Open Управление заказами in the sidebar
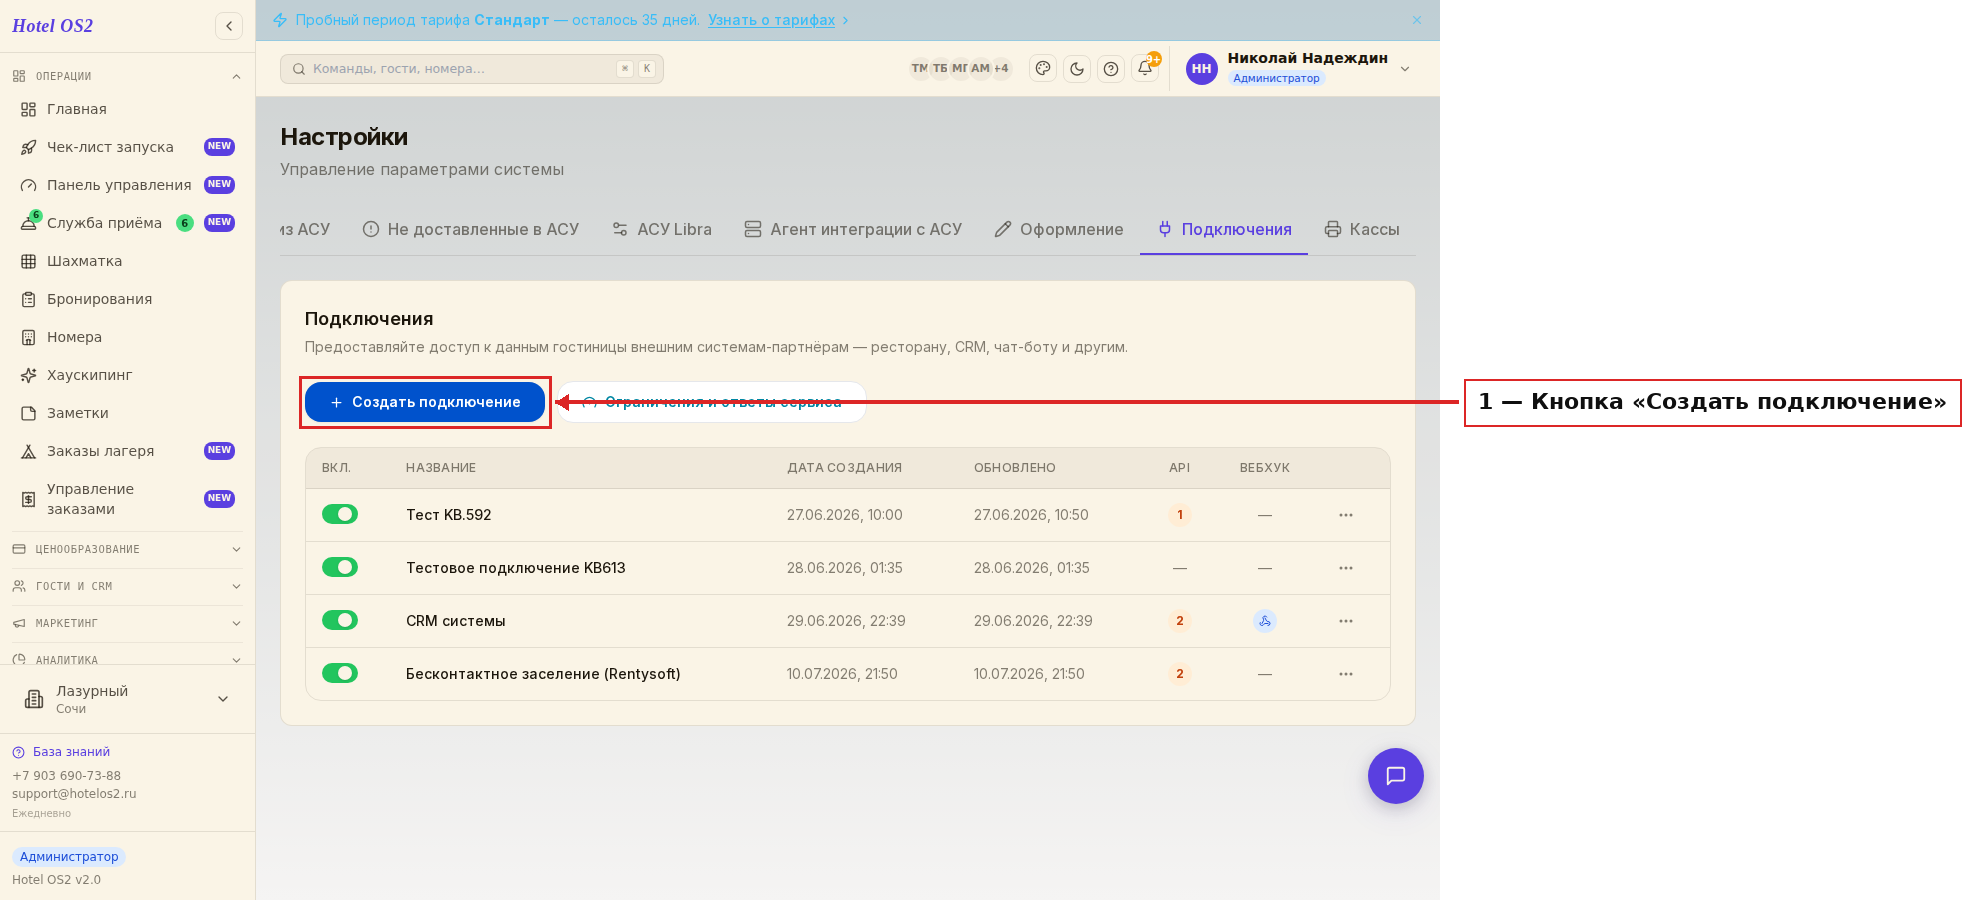This screenshot has height=900, width=1985. point(127,499)
